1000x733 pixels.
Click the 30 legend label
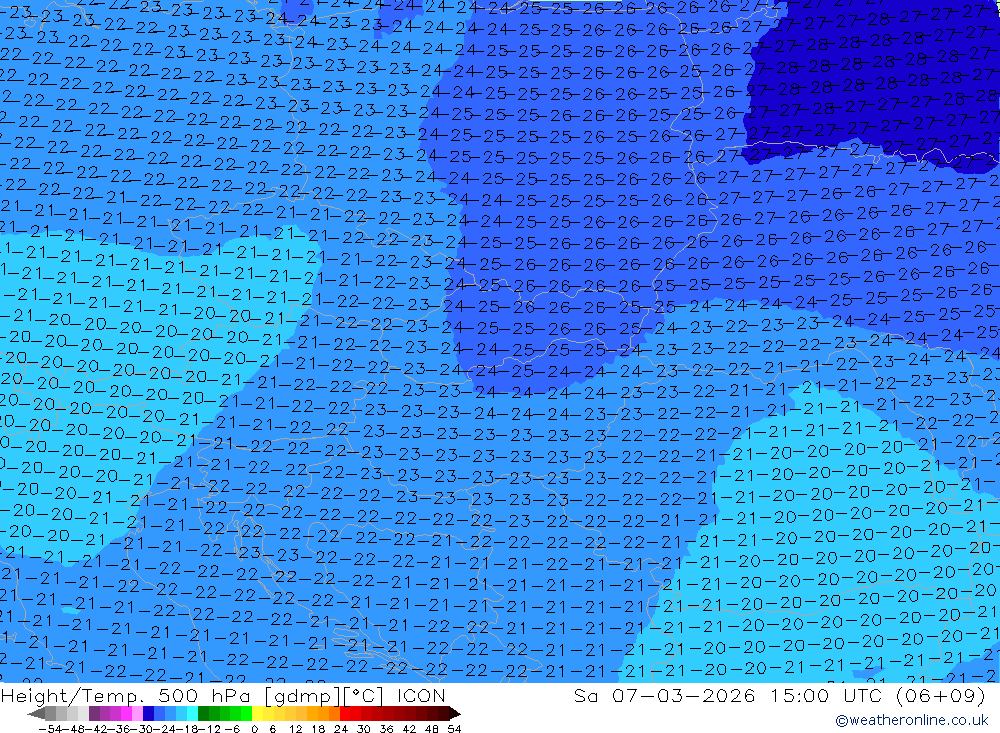364,729
